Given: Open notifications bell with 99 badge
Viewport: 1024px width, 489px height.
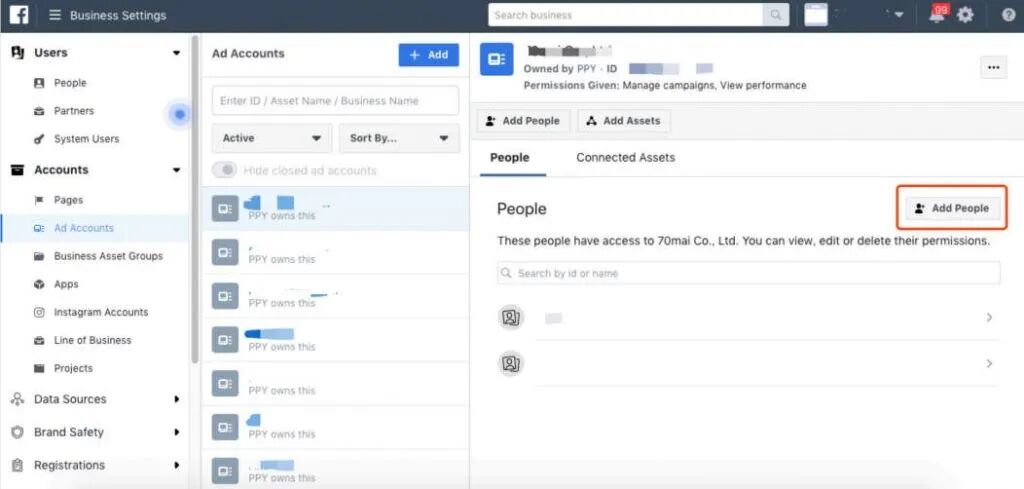Looking at the screenshot, I should click(x=937, y=14).
